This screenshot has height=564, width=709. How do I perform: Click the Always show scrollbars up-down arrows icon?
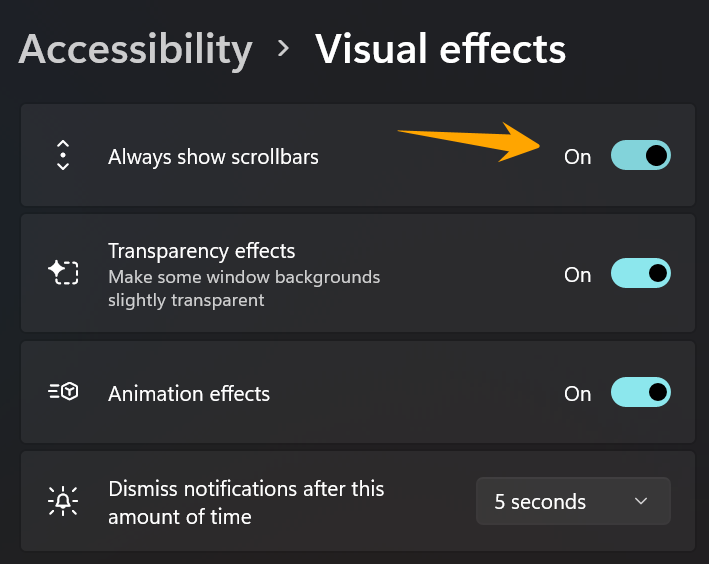click(x=63, y=155)
